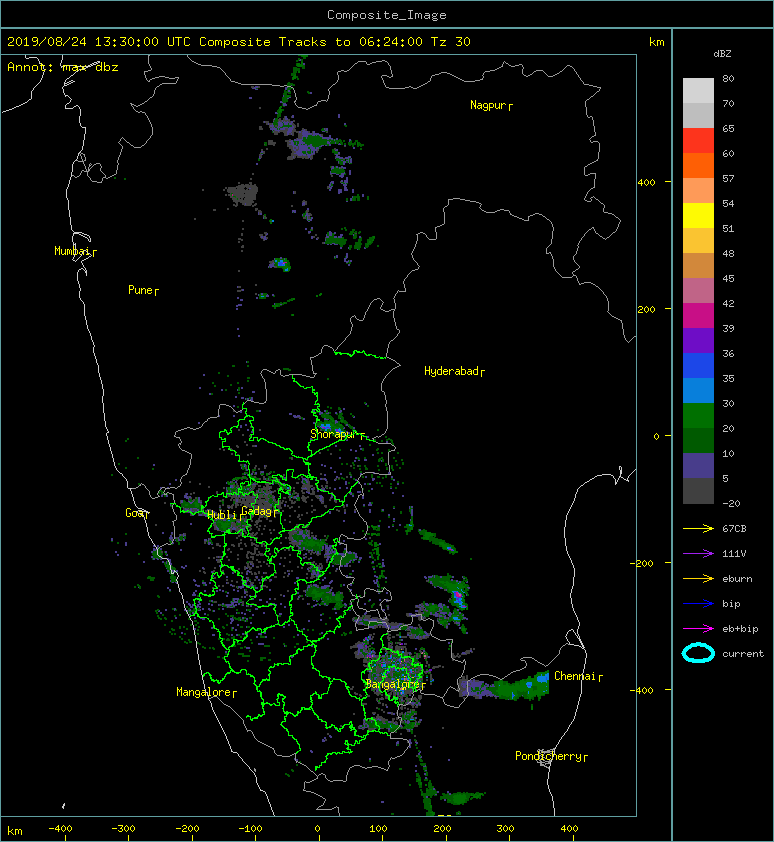Click the cyan ellipse 'current' legend symbol
Image resolution: width=774 pixels, height=842 pixels.
point(698,654)
